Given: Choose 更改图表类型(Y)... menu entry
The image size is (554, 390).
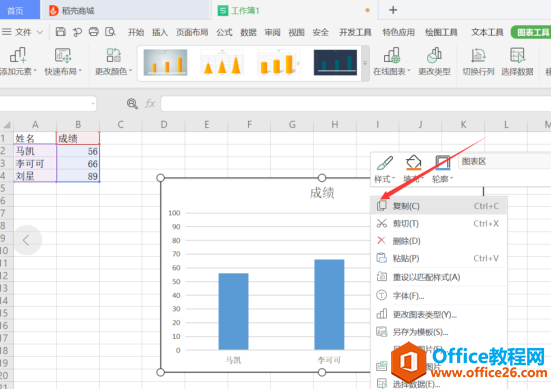Looking at the screenshot, I should (x=439, y=314).
